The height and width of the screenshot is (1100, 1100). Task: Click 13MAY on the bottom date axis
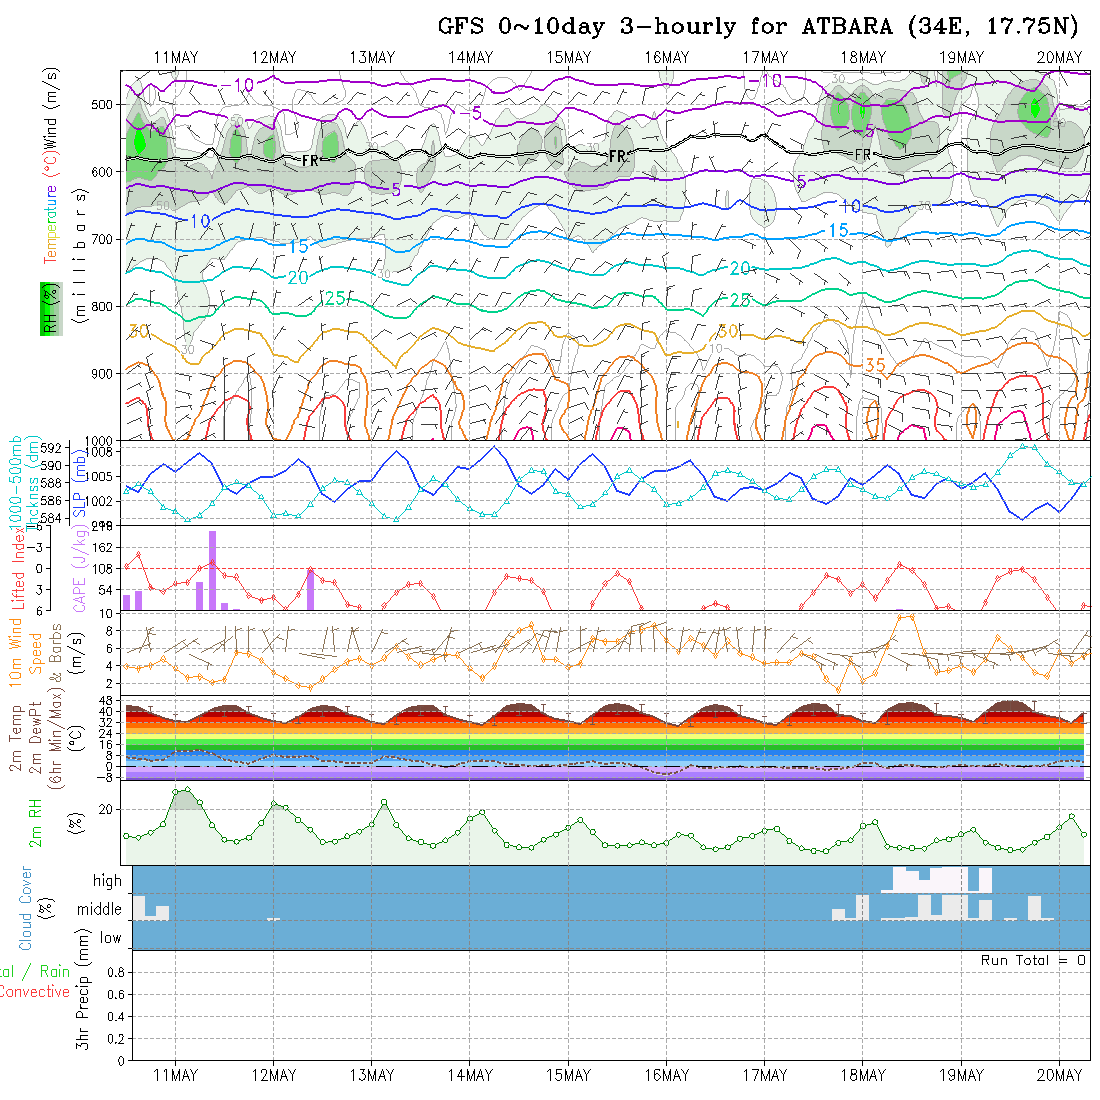[372, 1075]
